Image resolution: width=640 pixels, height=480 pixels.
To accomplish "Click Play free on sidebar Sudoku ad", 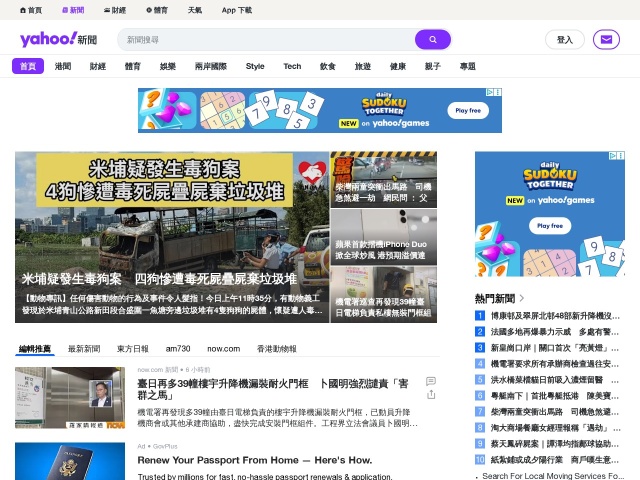I will pyautogui.click(x=550, y=226).
